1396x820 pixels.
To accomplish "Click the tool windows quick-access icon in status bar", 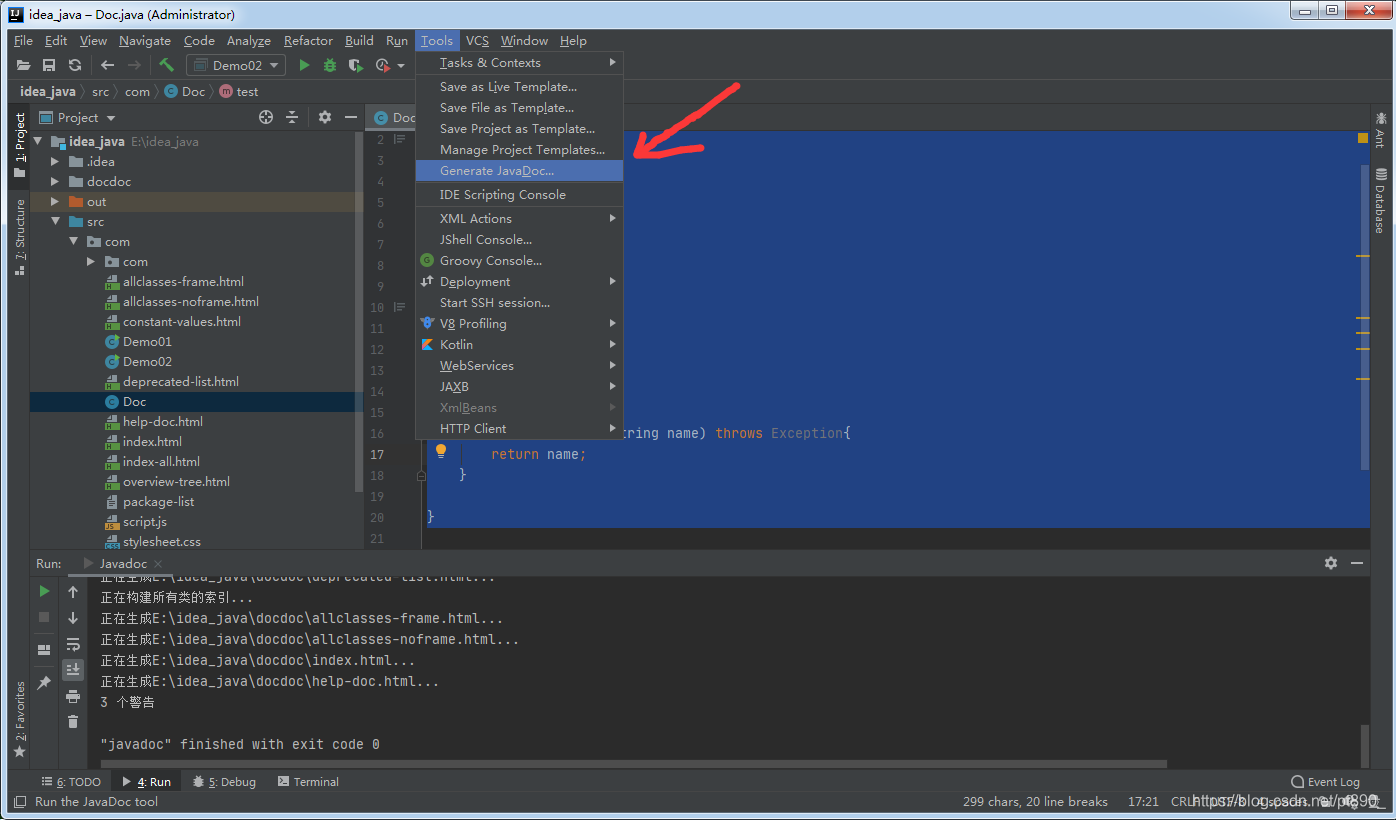I will tap(18, 801).
